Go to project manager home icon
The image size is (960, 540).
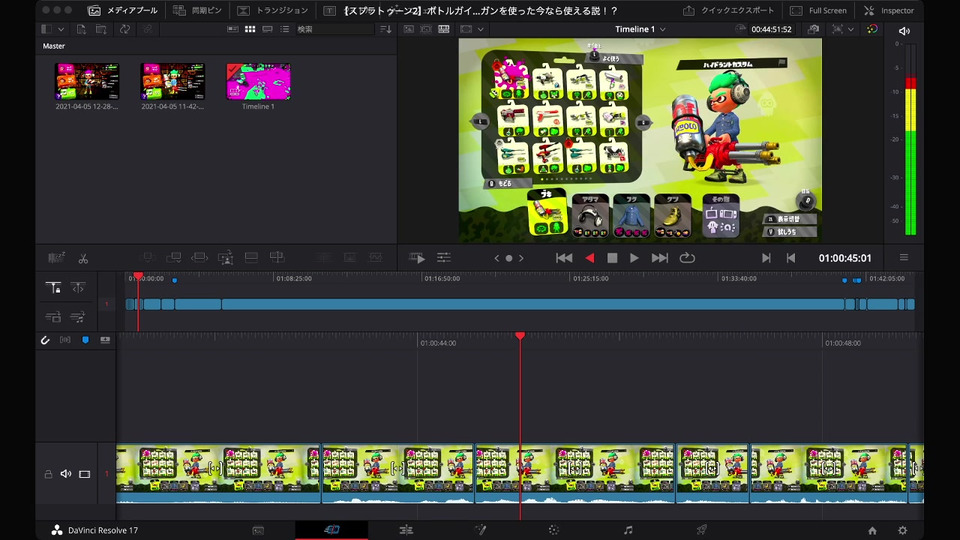point(872,530)
